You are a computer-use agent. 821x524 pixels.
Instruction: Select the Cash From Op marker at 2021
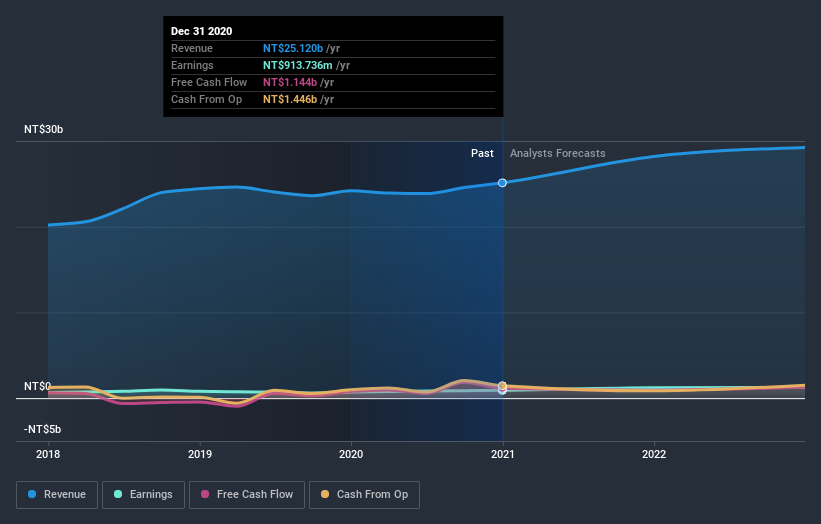coord(502,386)
